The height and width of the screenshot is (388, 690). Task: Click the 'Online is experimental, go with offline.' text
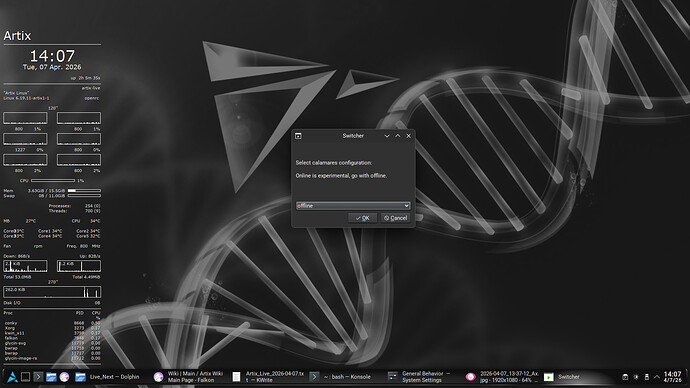click(x=341, y=176)
